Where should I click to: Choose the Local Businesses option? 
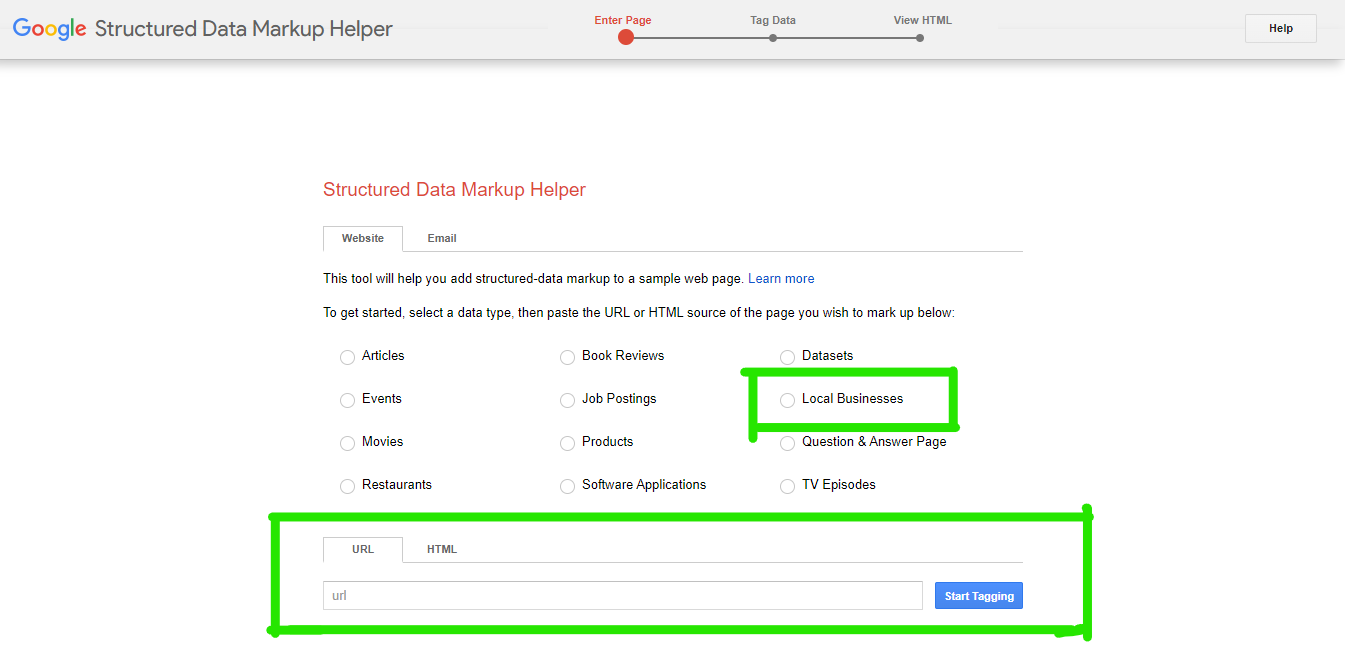pyautogui.click(x=788, y=400)
